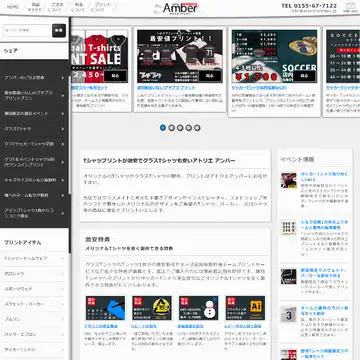360x360 pixels.
Task: Focus the keyword search input field
Action: point(28,30)
